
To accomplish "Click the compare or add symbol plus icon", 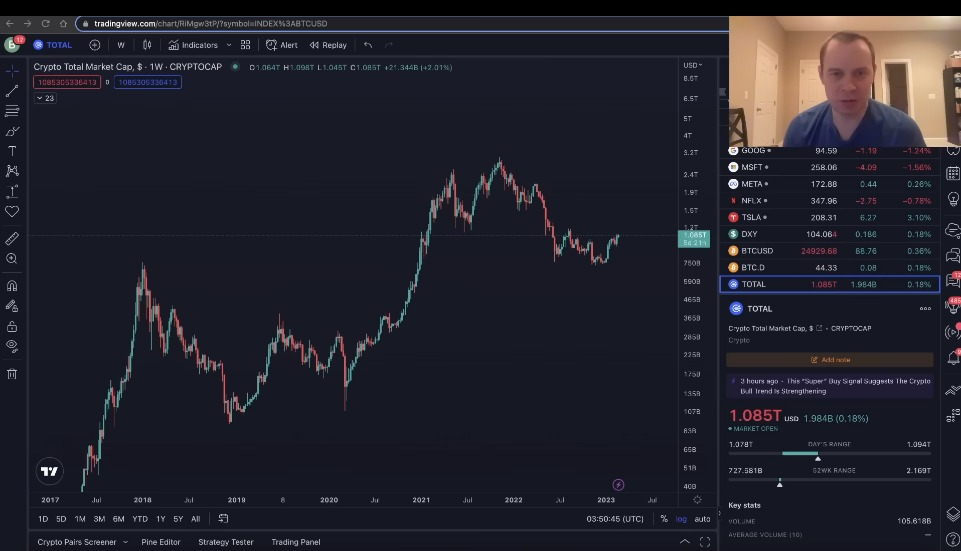I will coord(94,45).
